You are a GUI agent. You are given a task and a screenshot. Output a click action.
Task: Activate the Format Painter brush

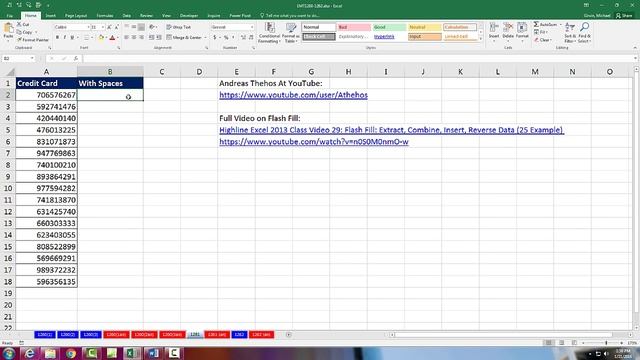pos(33,40)
